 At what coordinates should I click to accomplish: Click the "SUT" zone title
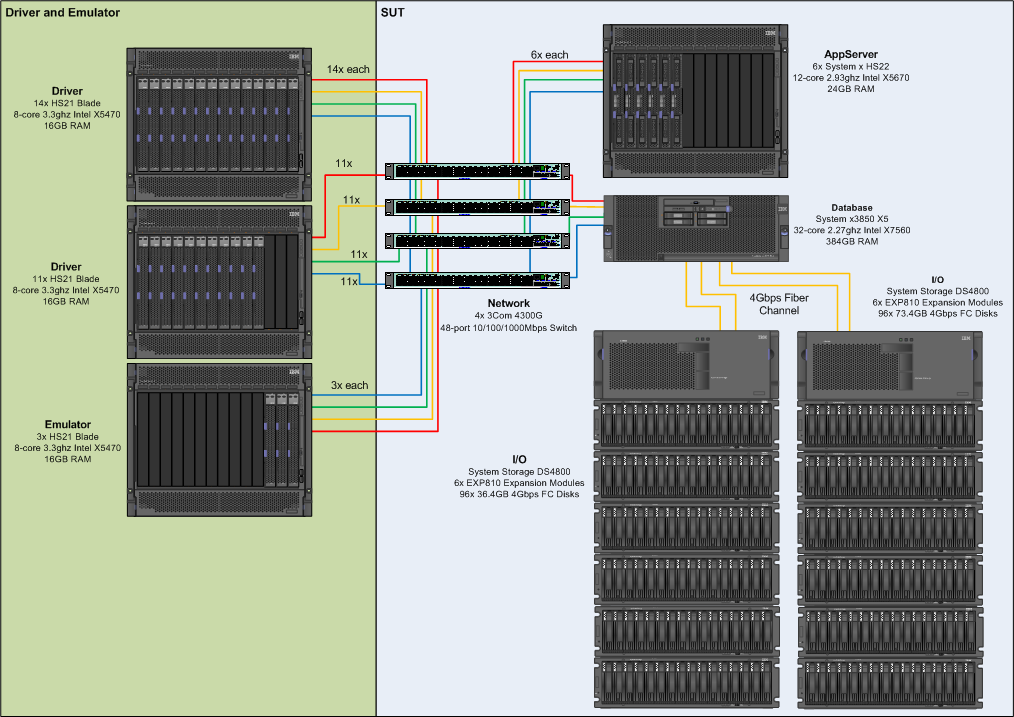[393, 12]
